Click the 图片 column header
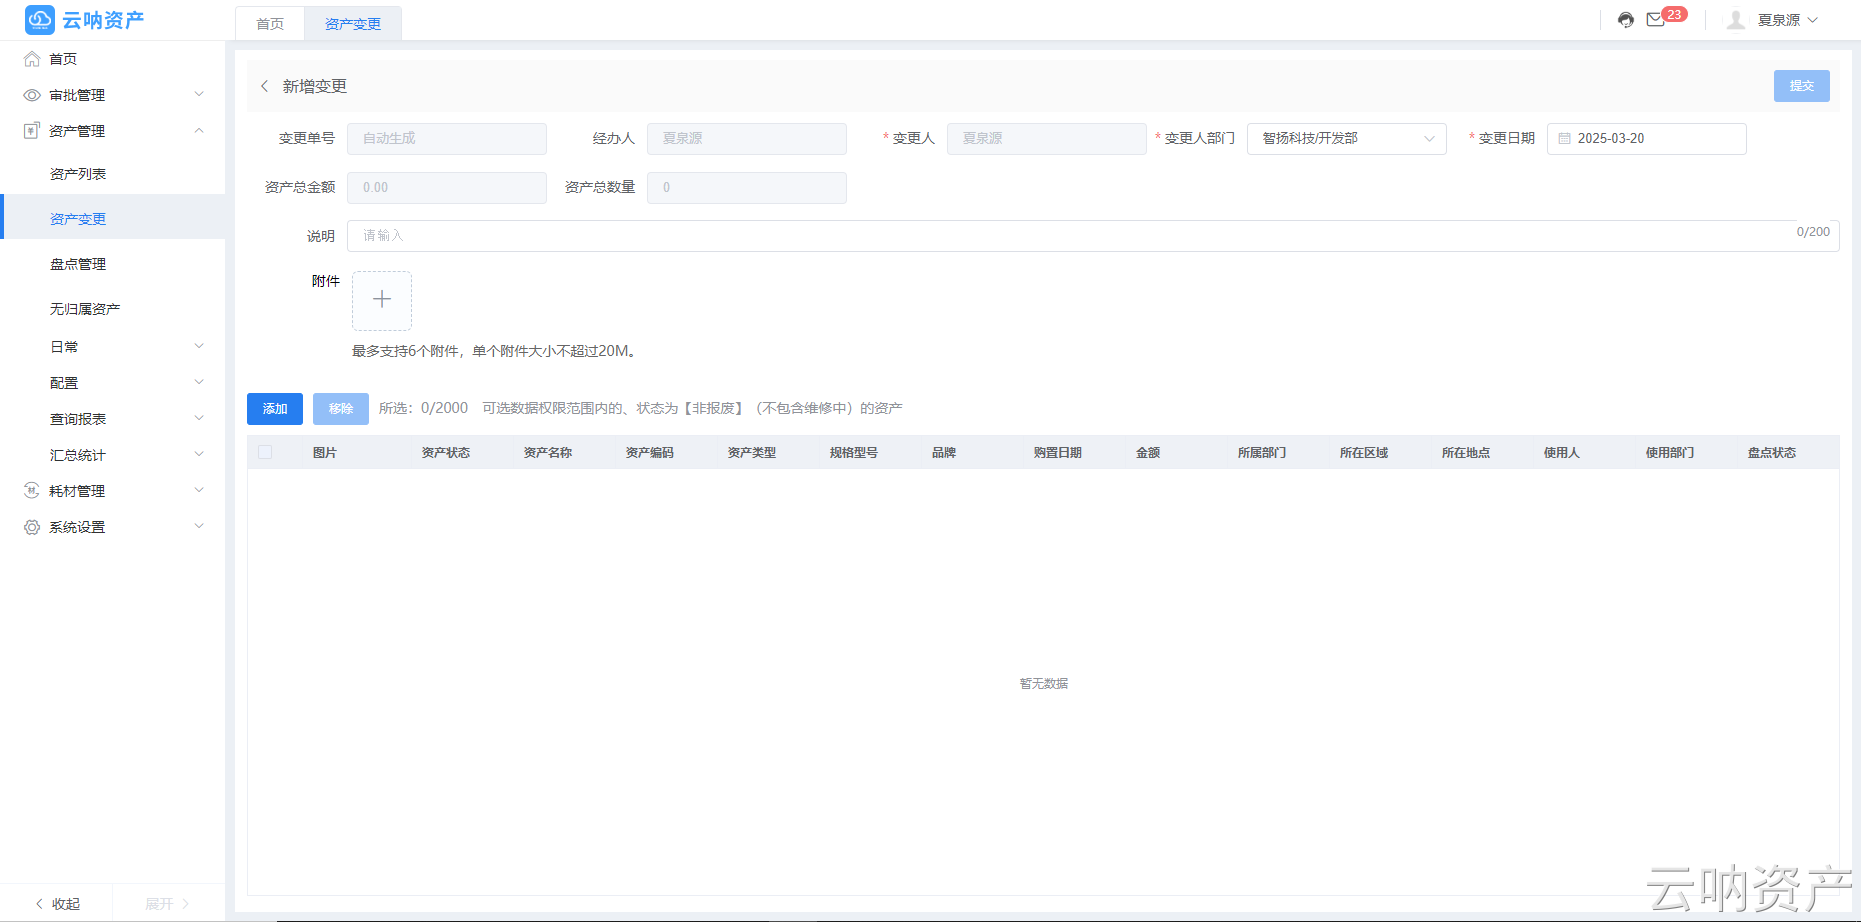The height and width of the screenshot is (922, 1861). pyautogui.click(x=325, y=453)
